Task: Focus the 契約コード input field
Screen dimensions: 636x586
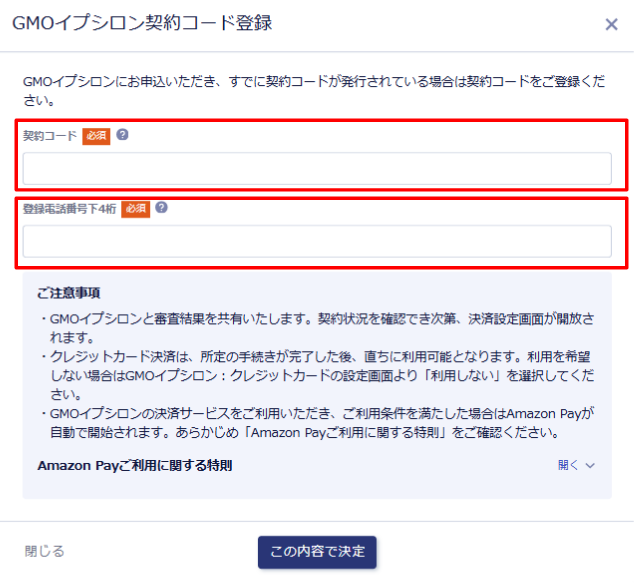Action: (x=317, y=169)
